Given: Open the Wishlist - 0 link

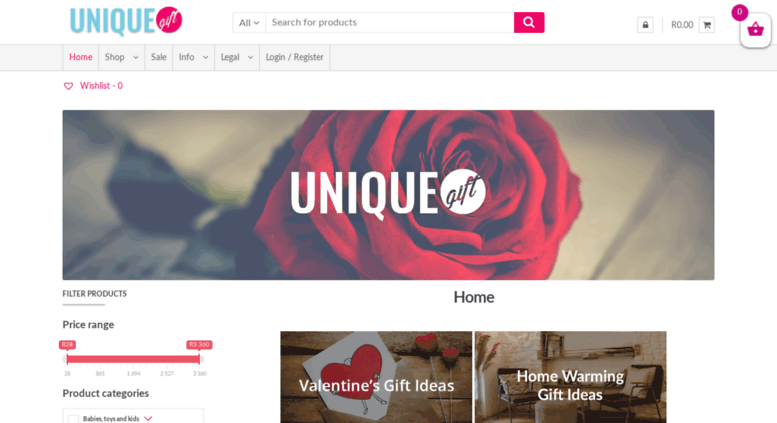Looking at the screenshot, I should pos(101,86).
